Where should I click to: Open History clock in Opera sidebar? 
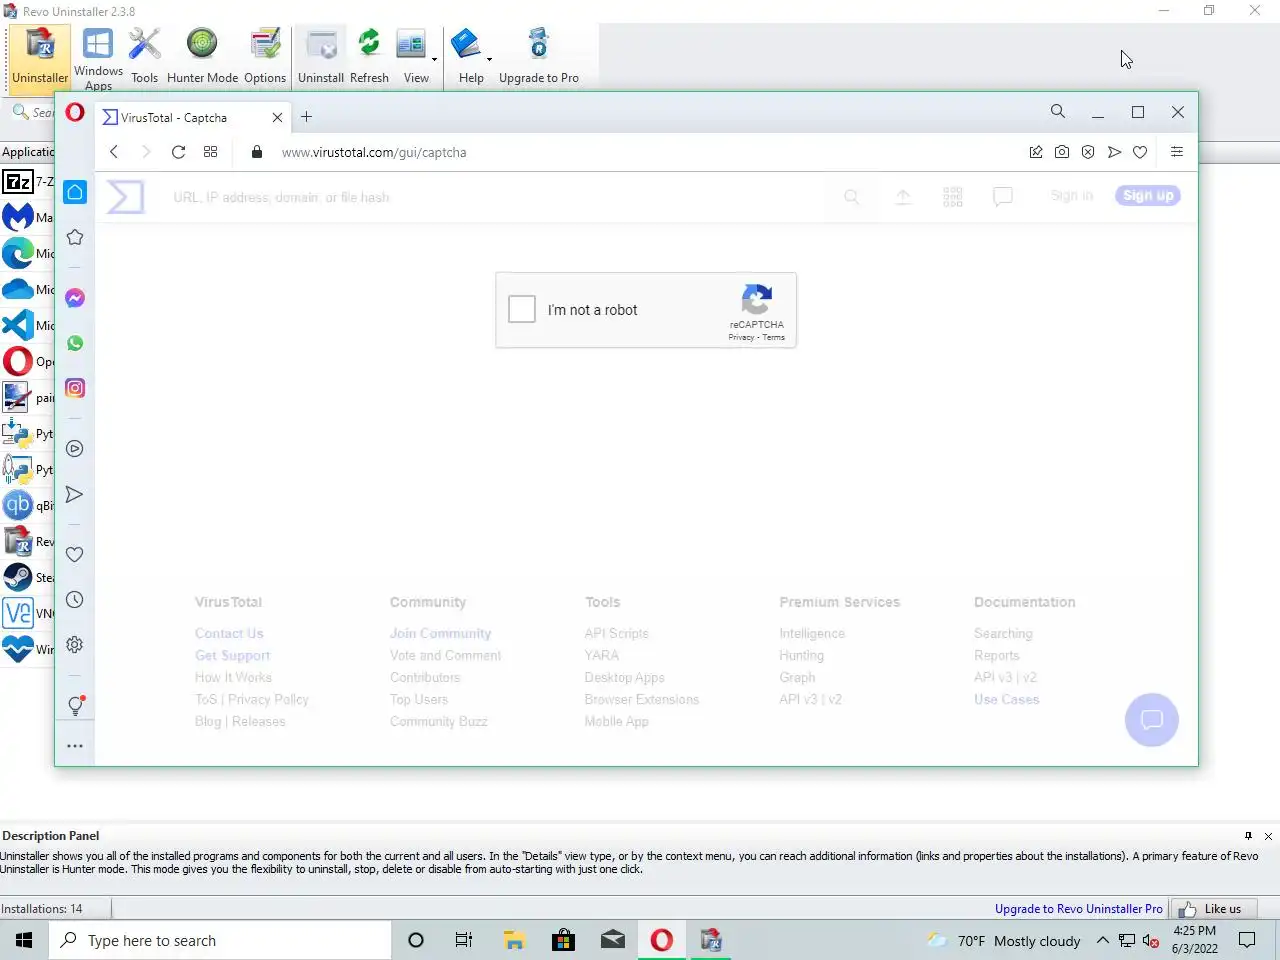[x=75, y=600]
